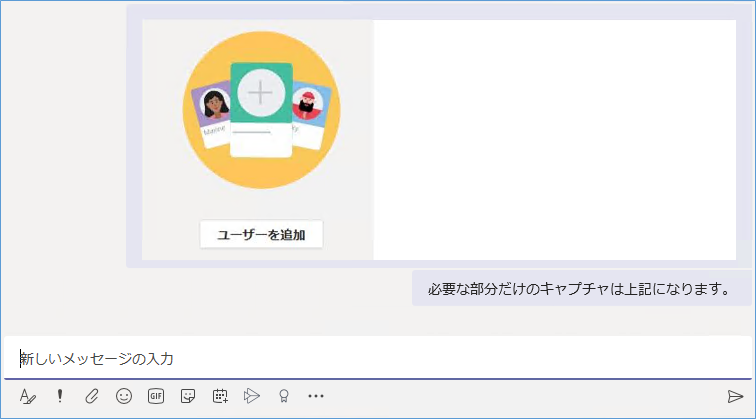This screenshot has width=756, height=419.
Task: Click the bearded man avatar card
Action: [x=309, y=112]
